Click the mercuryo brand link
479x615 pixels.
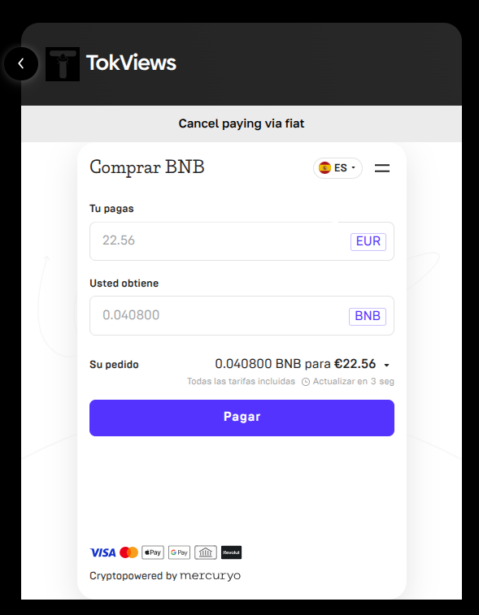tap(210, 576)
